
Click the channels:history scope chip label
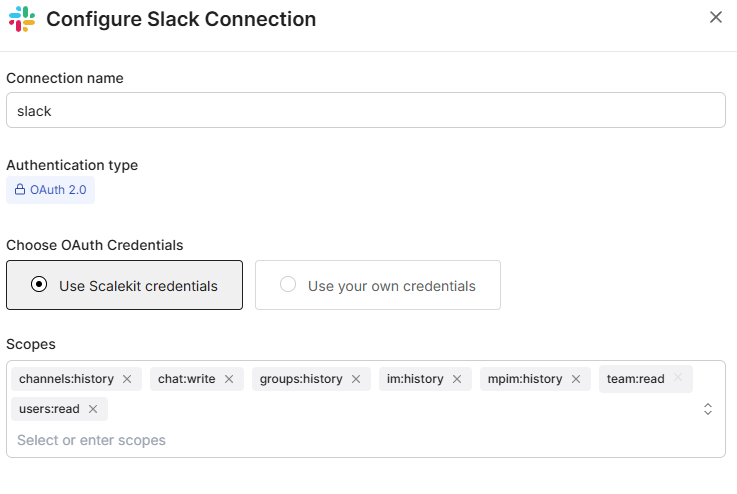(x=66, y=379)
